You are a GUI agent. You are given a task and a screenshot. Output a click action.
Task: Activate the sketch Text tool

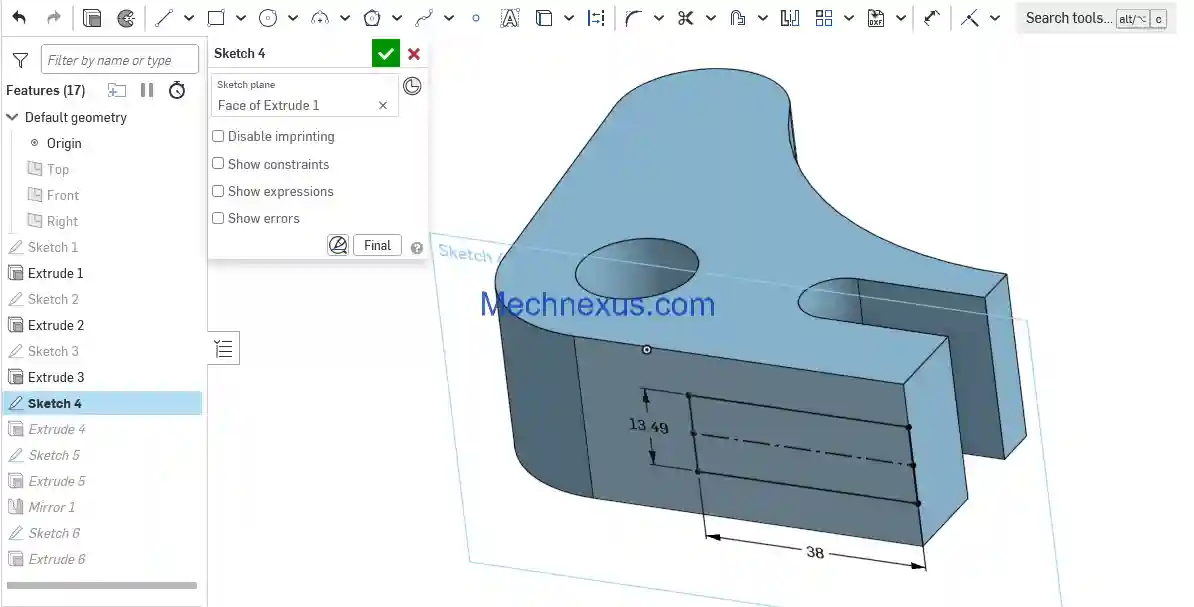click(x=509, y=18)
